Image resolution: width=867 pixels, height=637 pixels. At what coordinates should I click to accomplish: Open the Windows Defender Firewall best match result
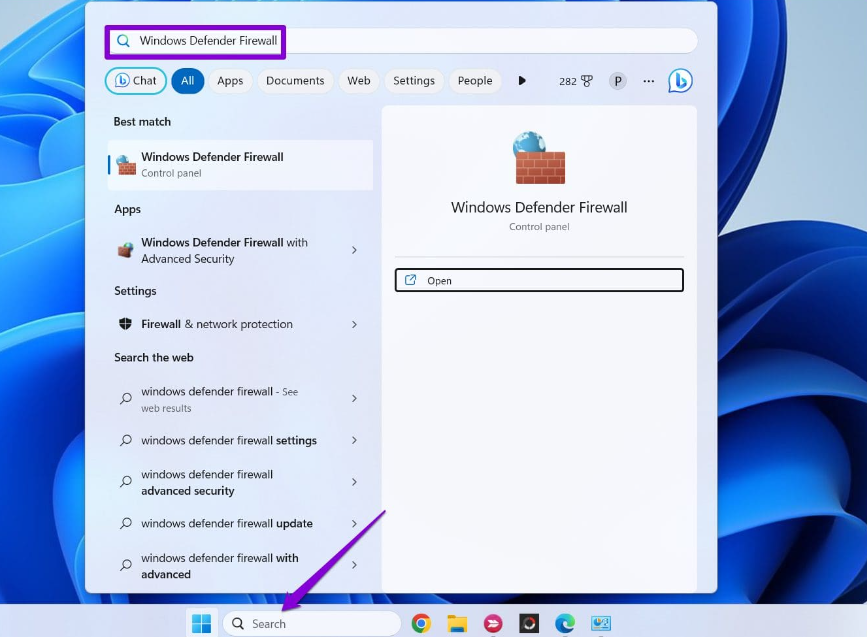point(241,165)
